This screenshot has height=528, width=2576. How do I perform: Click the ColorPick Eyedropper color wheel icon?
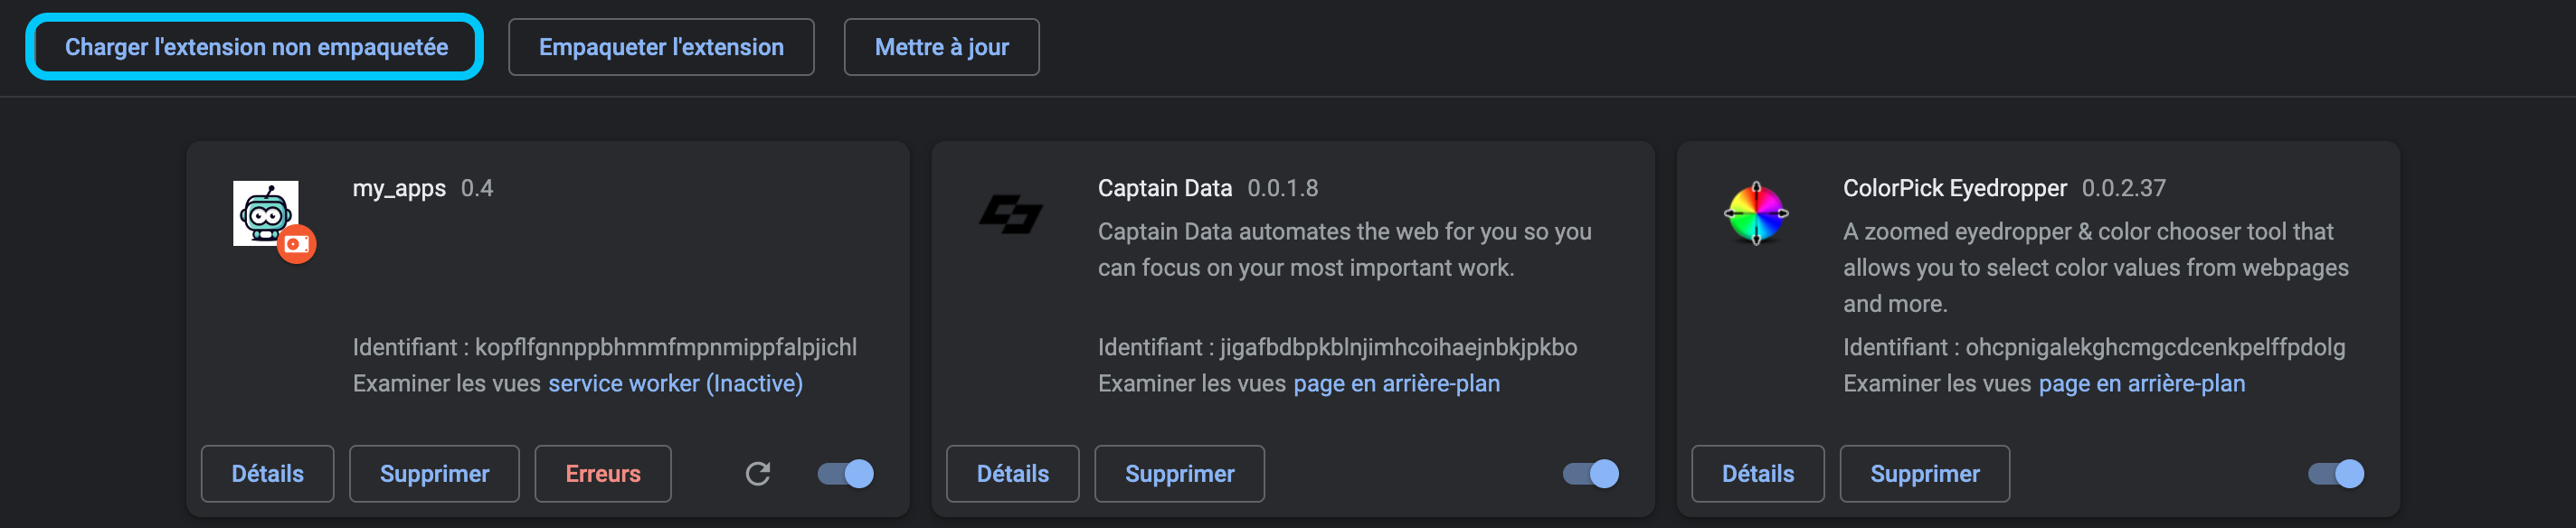click(1756, 214)
